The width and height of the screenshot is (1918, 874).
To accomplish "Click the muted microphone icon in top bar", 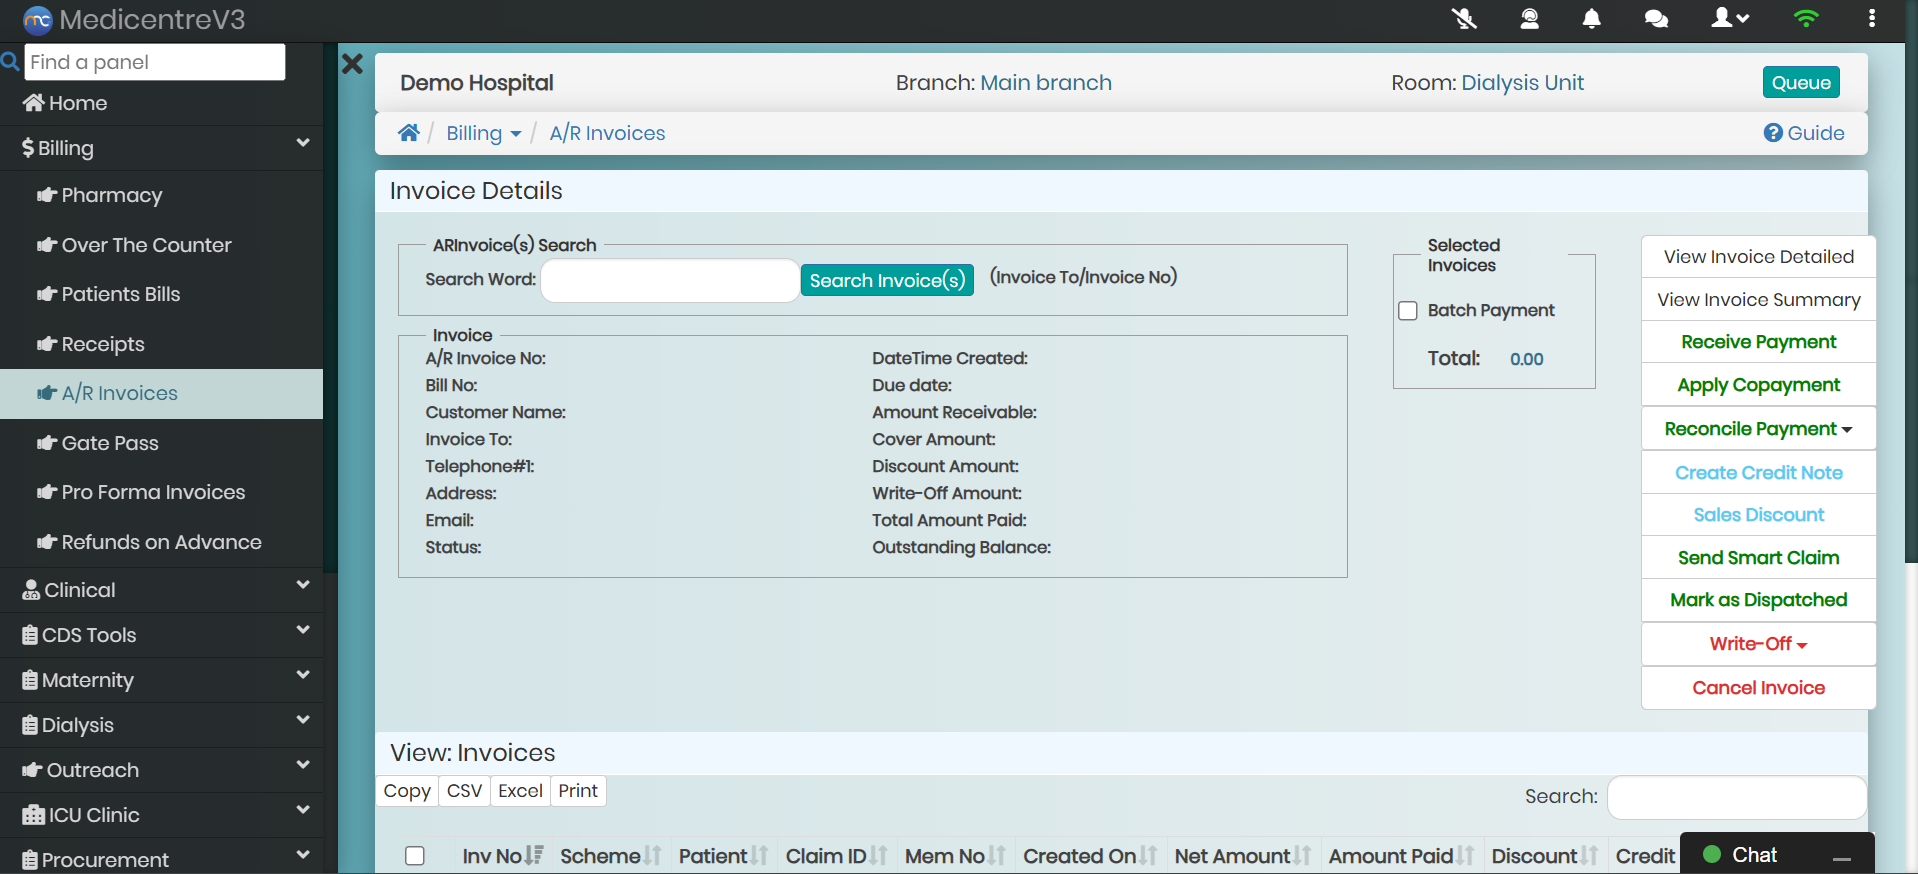I will point(1464,19).
